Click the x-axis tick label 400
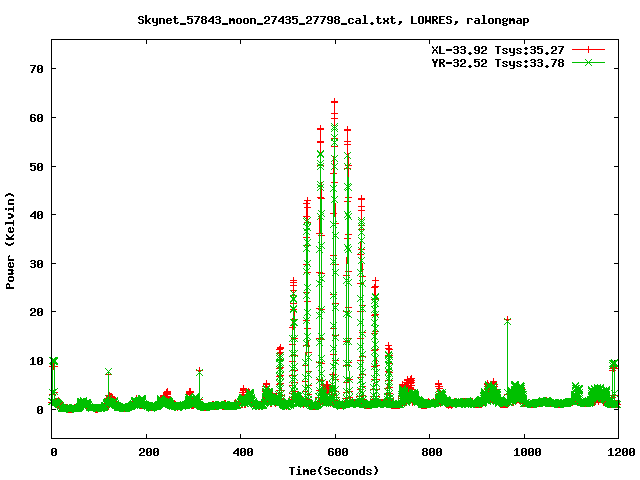Screen dimensions: 640x480 242,452
